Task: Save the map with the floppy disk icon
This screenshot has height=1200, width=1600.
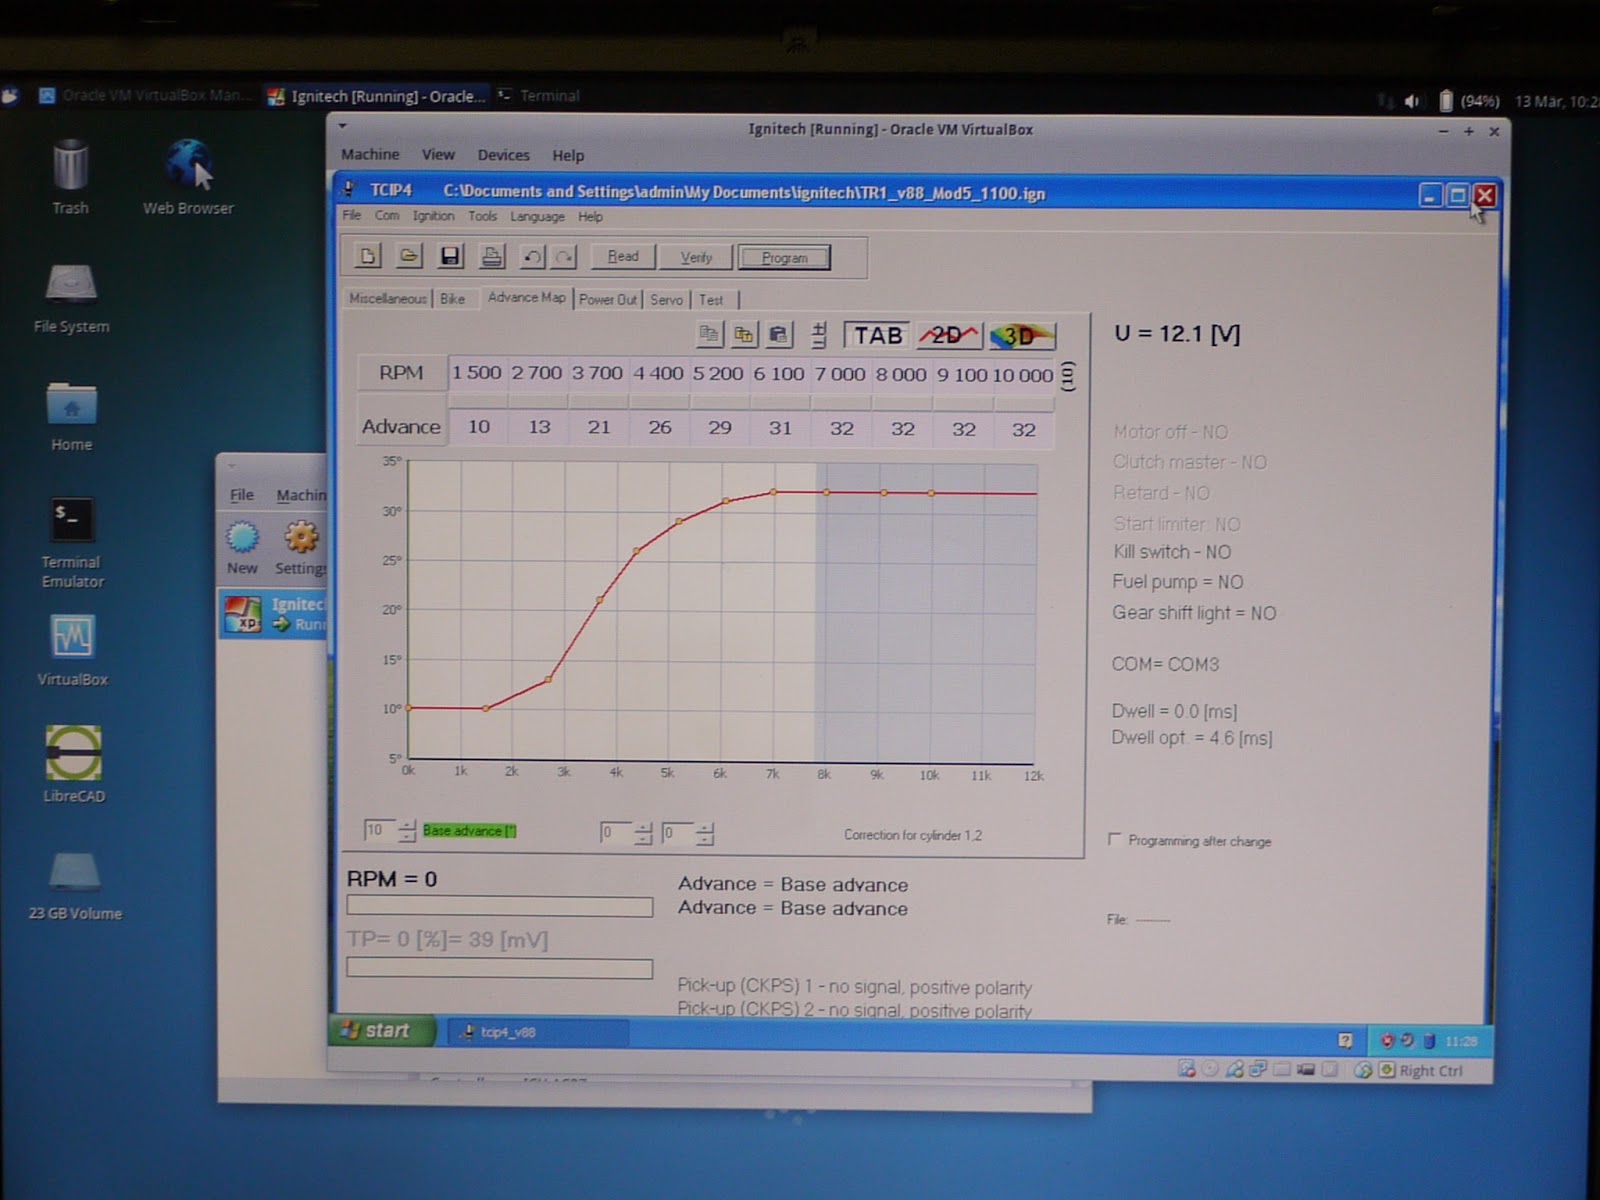Action: click(450, 256)
